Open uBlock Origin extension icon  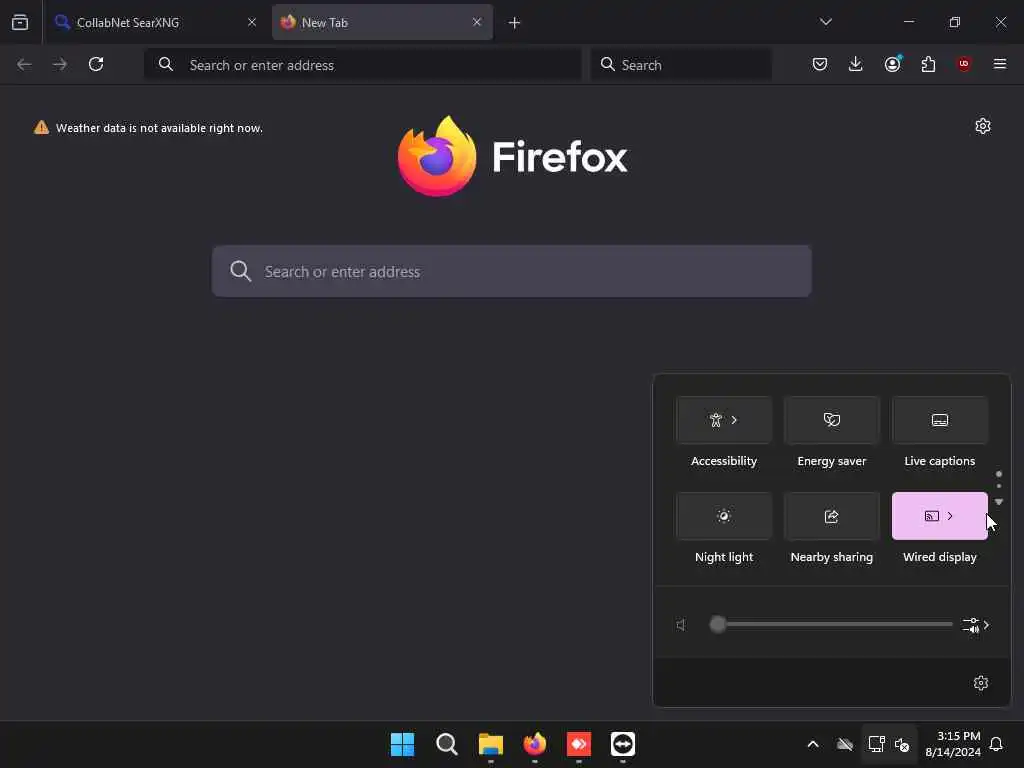[x=964, y=64]
